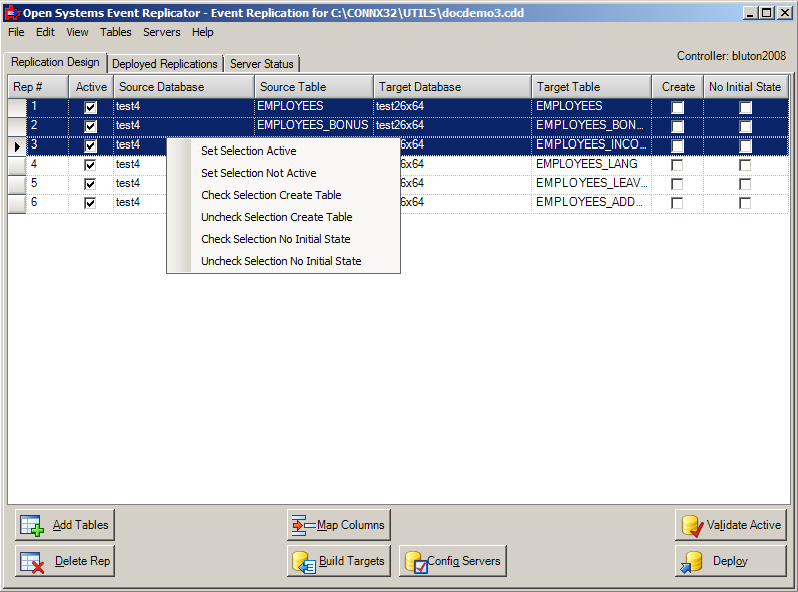Viewport: 798px width, 592px height.
Task: Check No Initial State for replication 5
Action: 745,184
